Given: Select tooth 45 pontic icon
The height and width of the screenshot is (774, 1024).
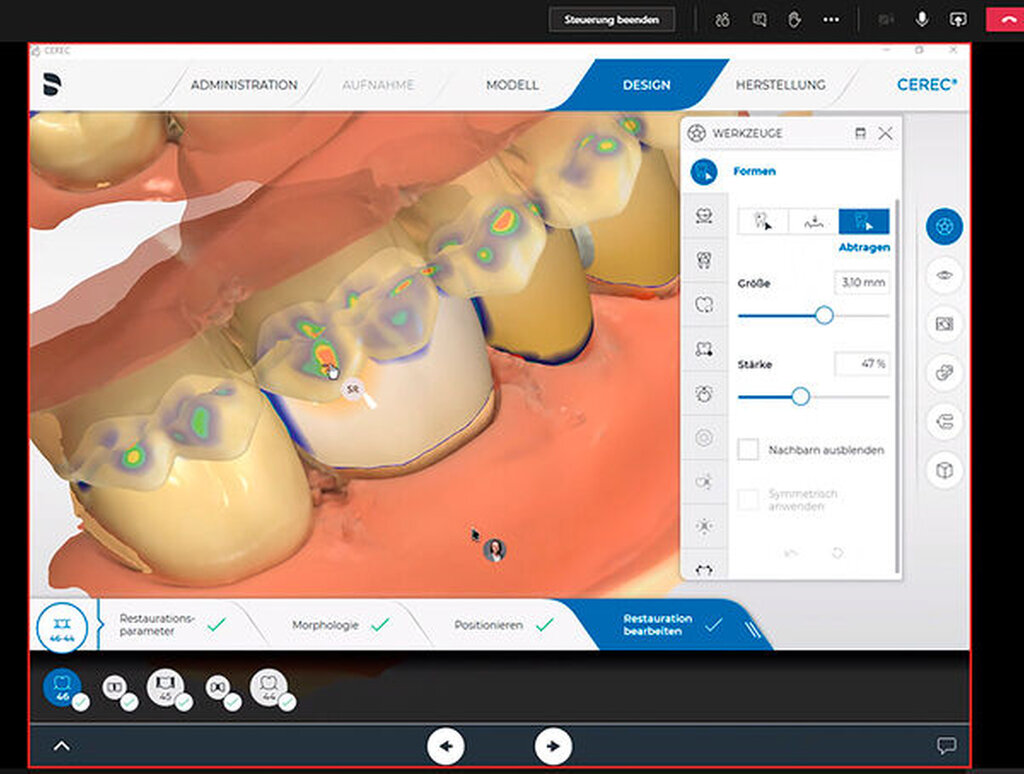Looking at the screenshot, I should tap(165, 688).
